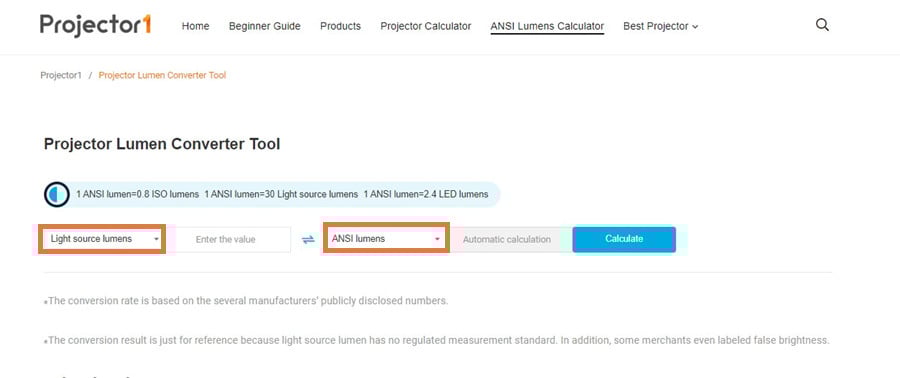Screen dimensions: 900x378
Task: Open the Home menu item
Action: click(195, 26)
